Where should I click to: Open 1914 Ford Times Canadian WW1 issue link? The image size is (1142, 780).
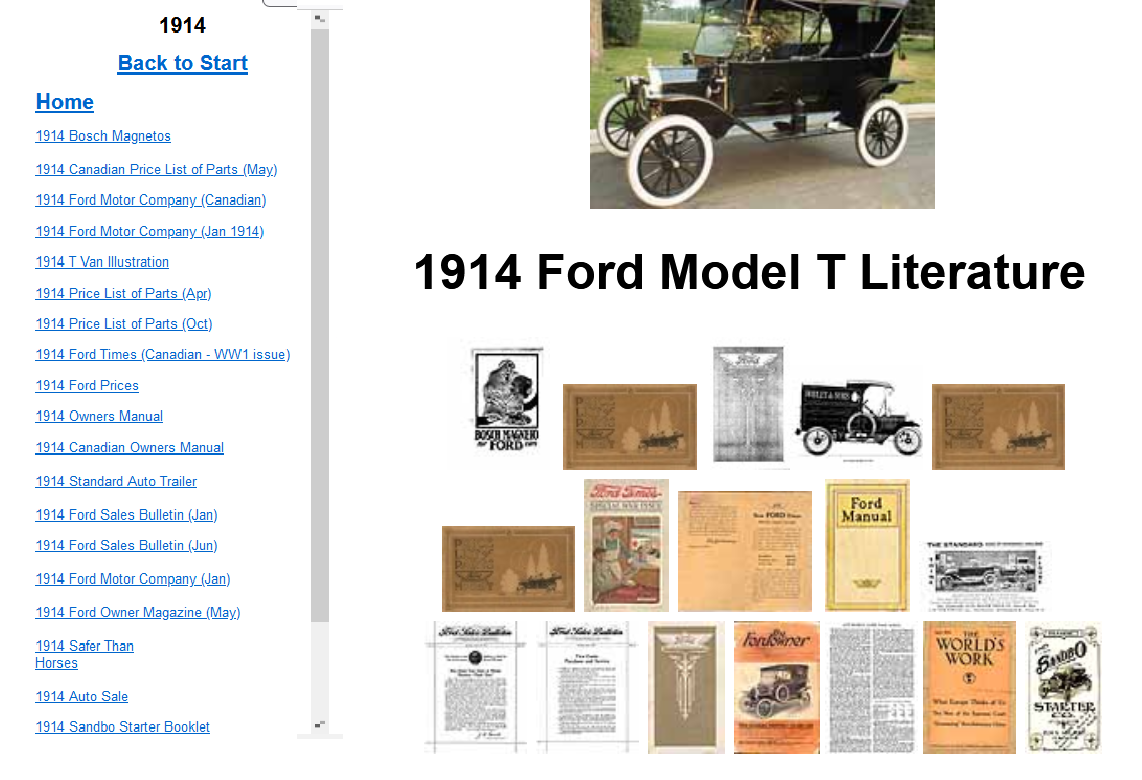(x=163, y=355)
